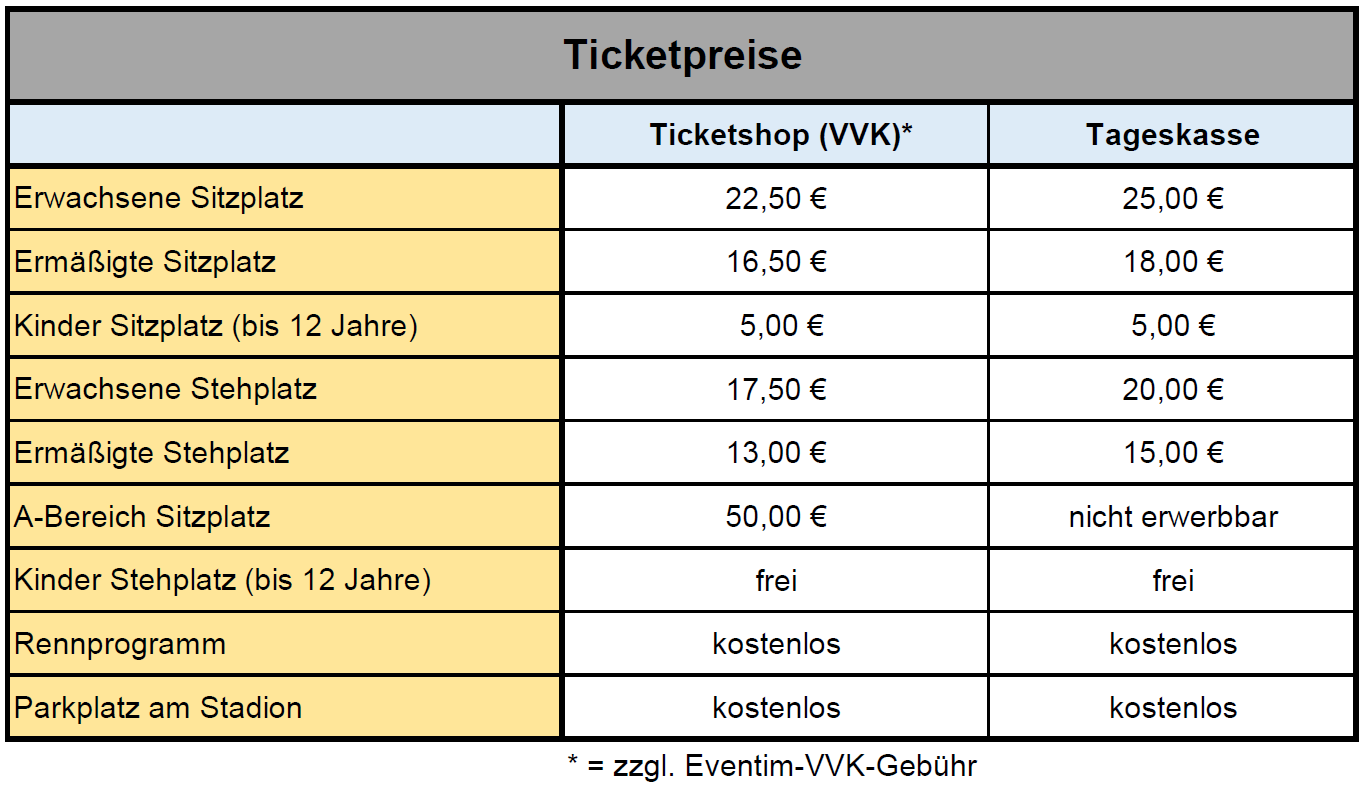Click the Erwachsene Stehplatz row label

tap(165, 389)
